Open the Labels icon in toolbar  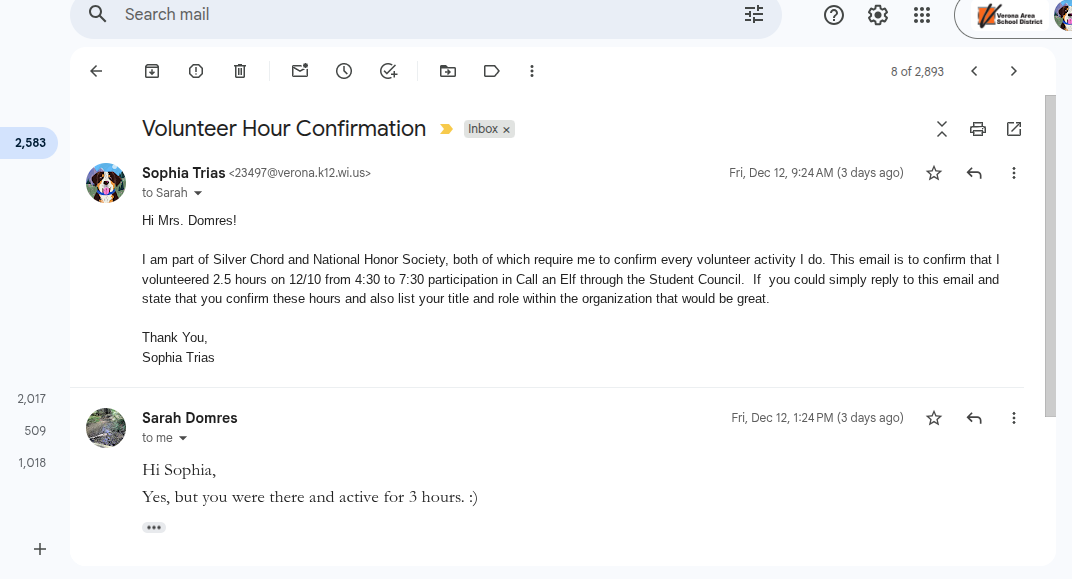[491, 71]
